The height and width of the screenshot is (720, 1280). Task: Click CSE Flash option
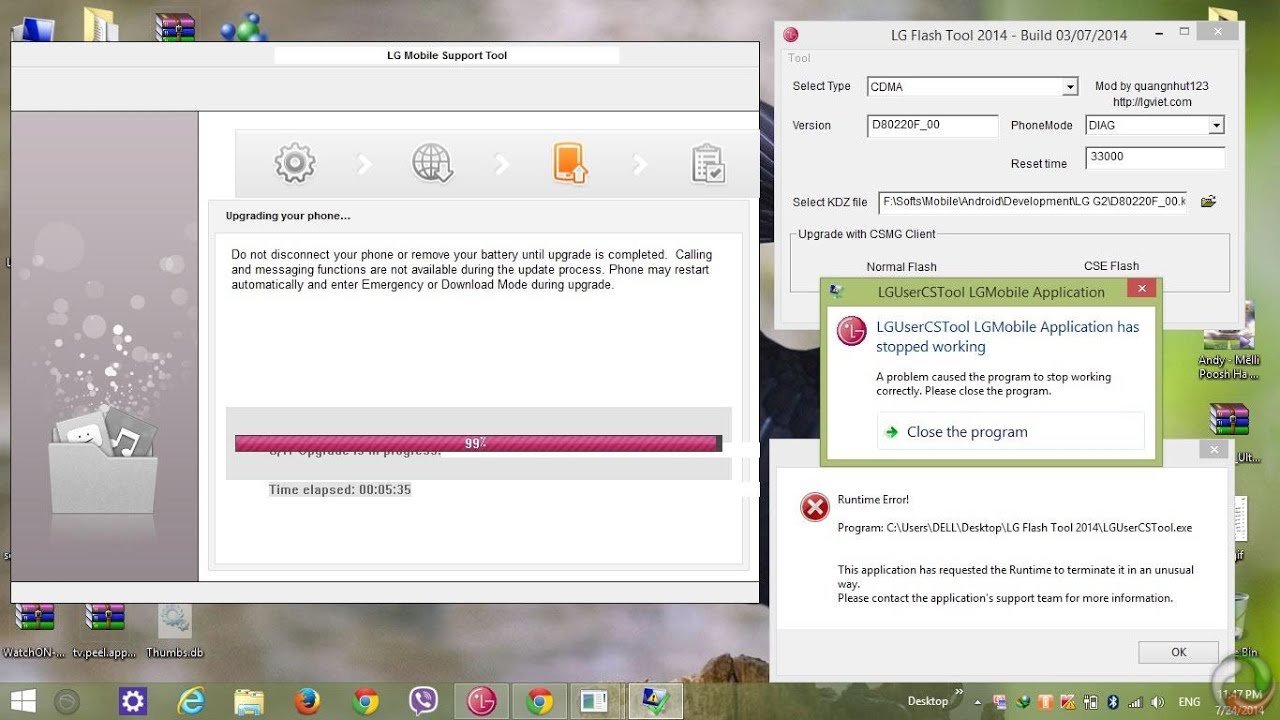(1111, 266)
